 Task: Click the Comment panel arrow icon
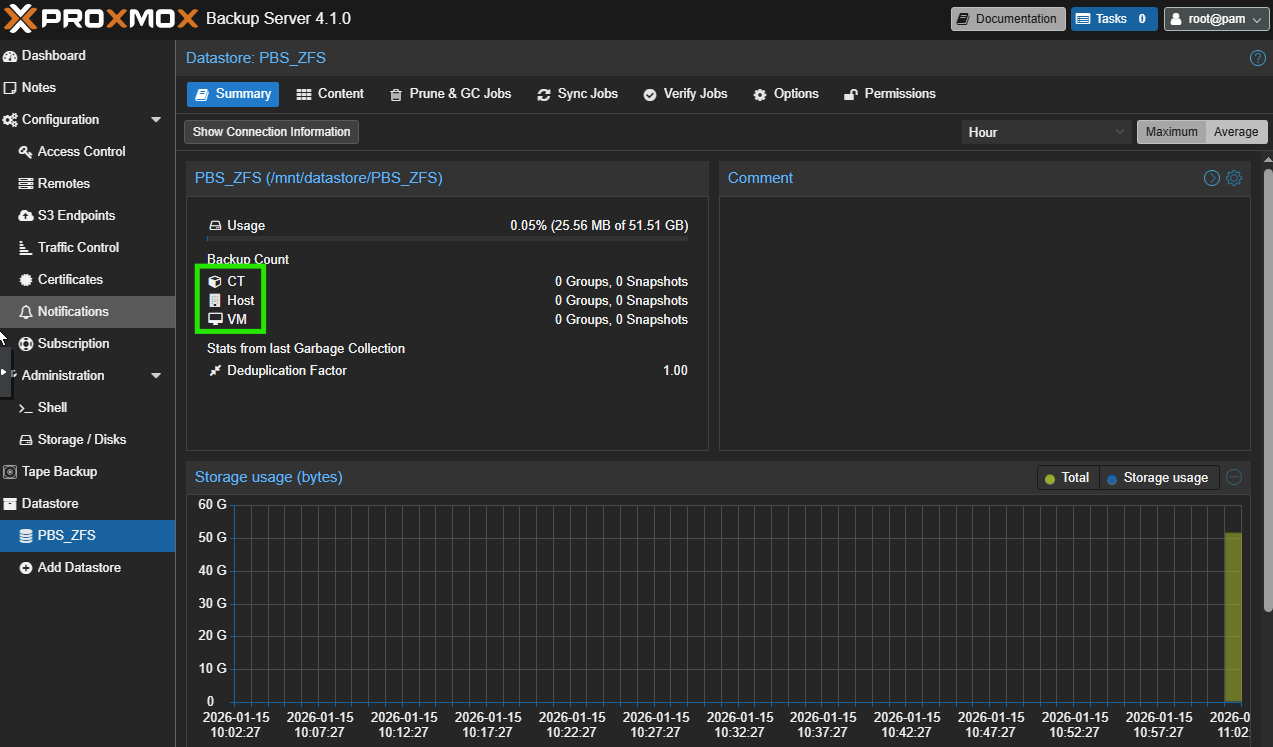coord(1211,178)
